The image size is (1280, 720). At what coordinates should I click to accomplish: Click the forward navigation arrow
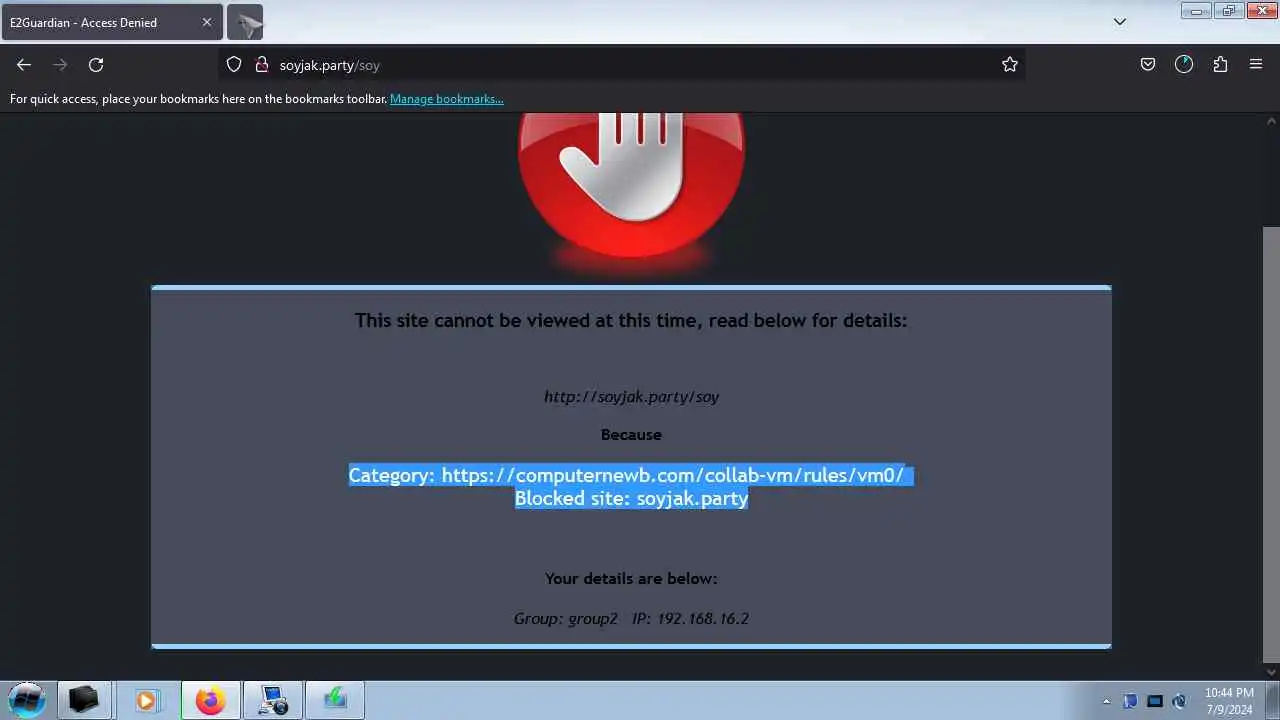point(60,65)
